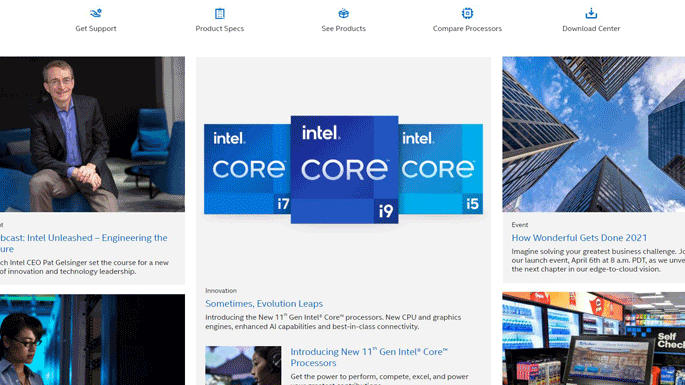Click the Download Center arrow icon
The width and height of the screenshot is (685, 385).
[x=591, y=14]
